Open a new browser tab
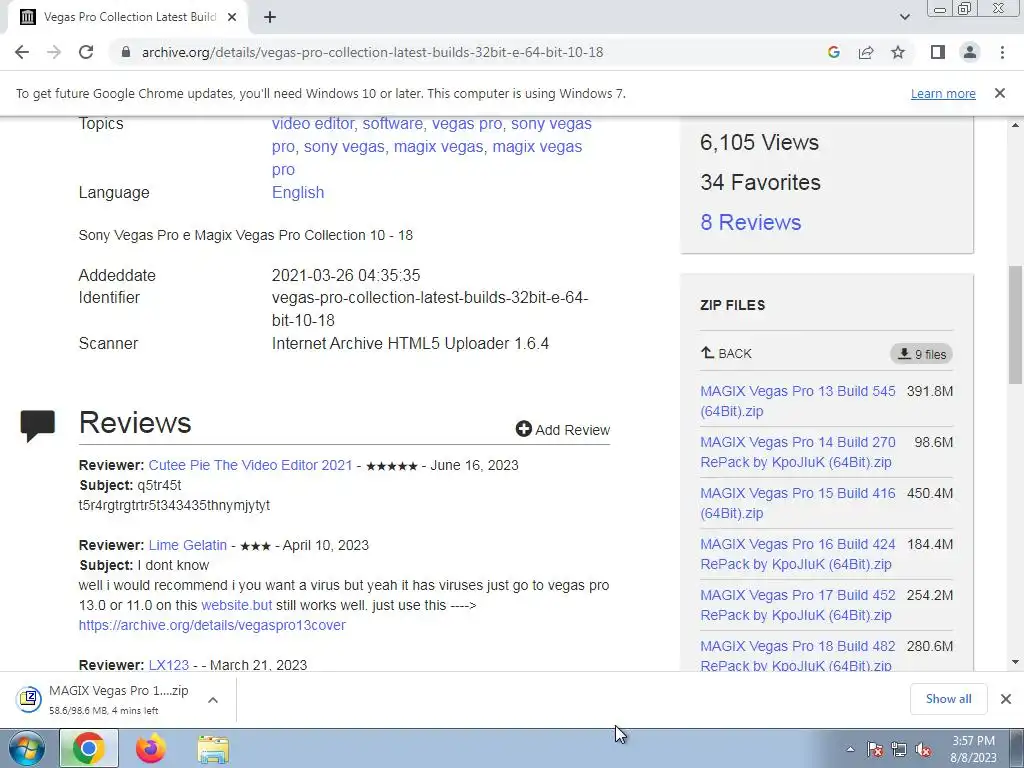This screenshot has width=1024, height=768. pyautogui.click(x=270, y=17)
